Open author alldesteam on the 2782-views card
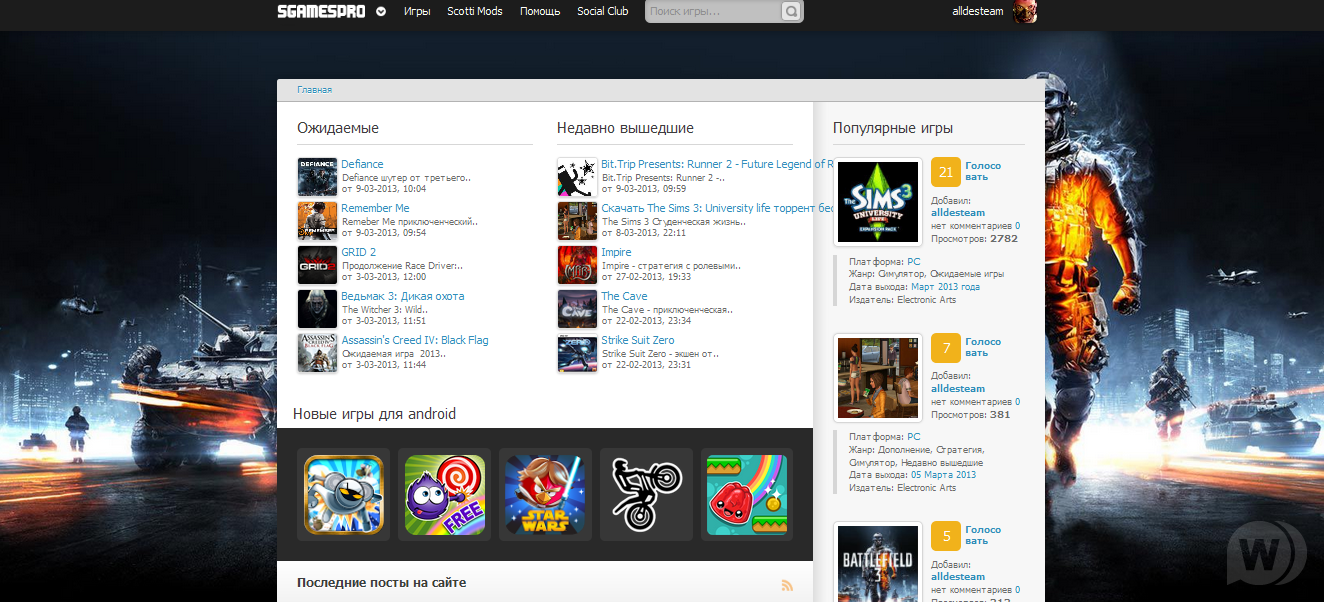 click(958, 212)
